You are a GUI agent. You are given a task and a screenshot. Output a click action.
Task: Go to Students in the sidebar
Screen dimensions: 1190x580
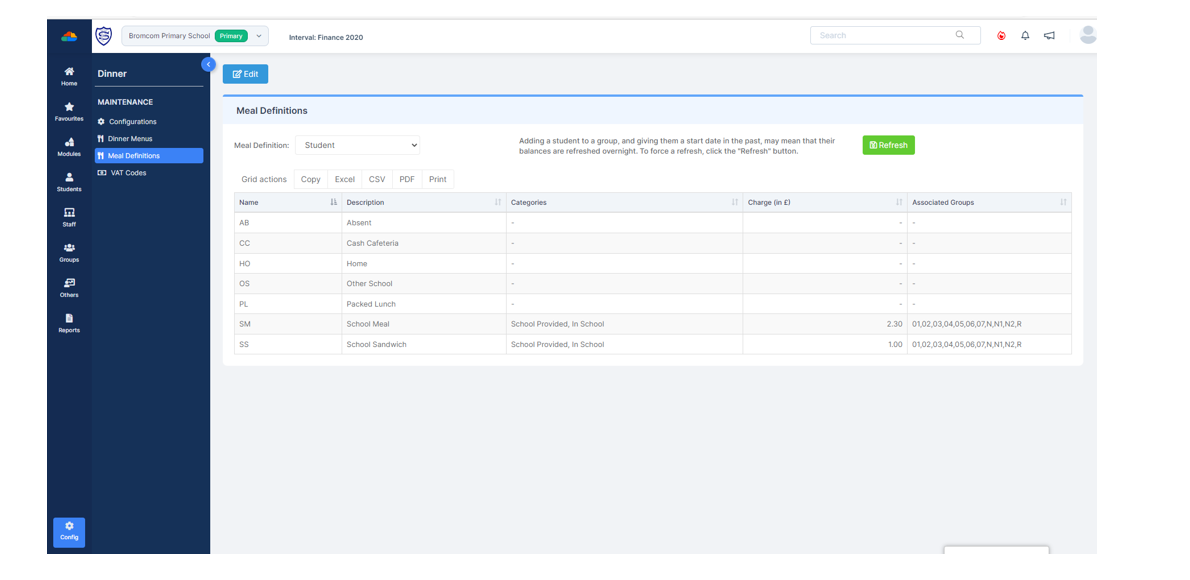(69, 182)
